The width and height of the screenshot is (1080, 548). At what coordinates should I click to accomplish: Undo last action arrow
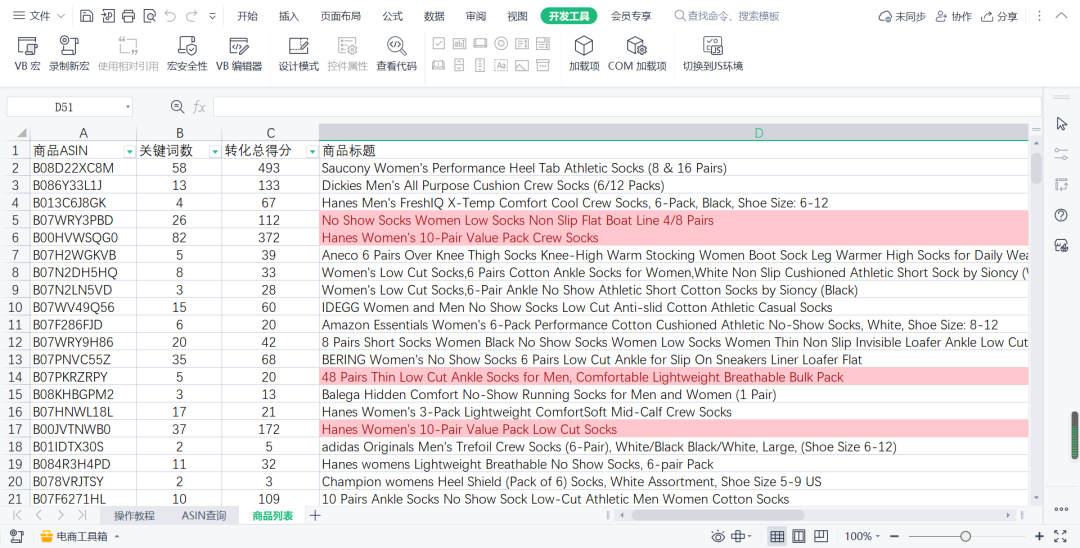(170, 16)
